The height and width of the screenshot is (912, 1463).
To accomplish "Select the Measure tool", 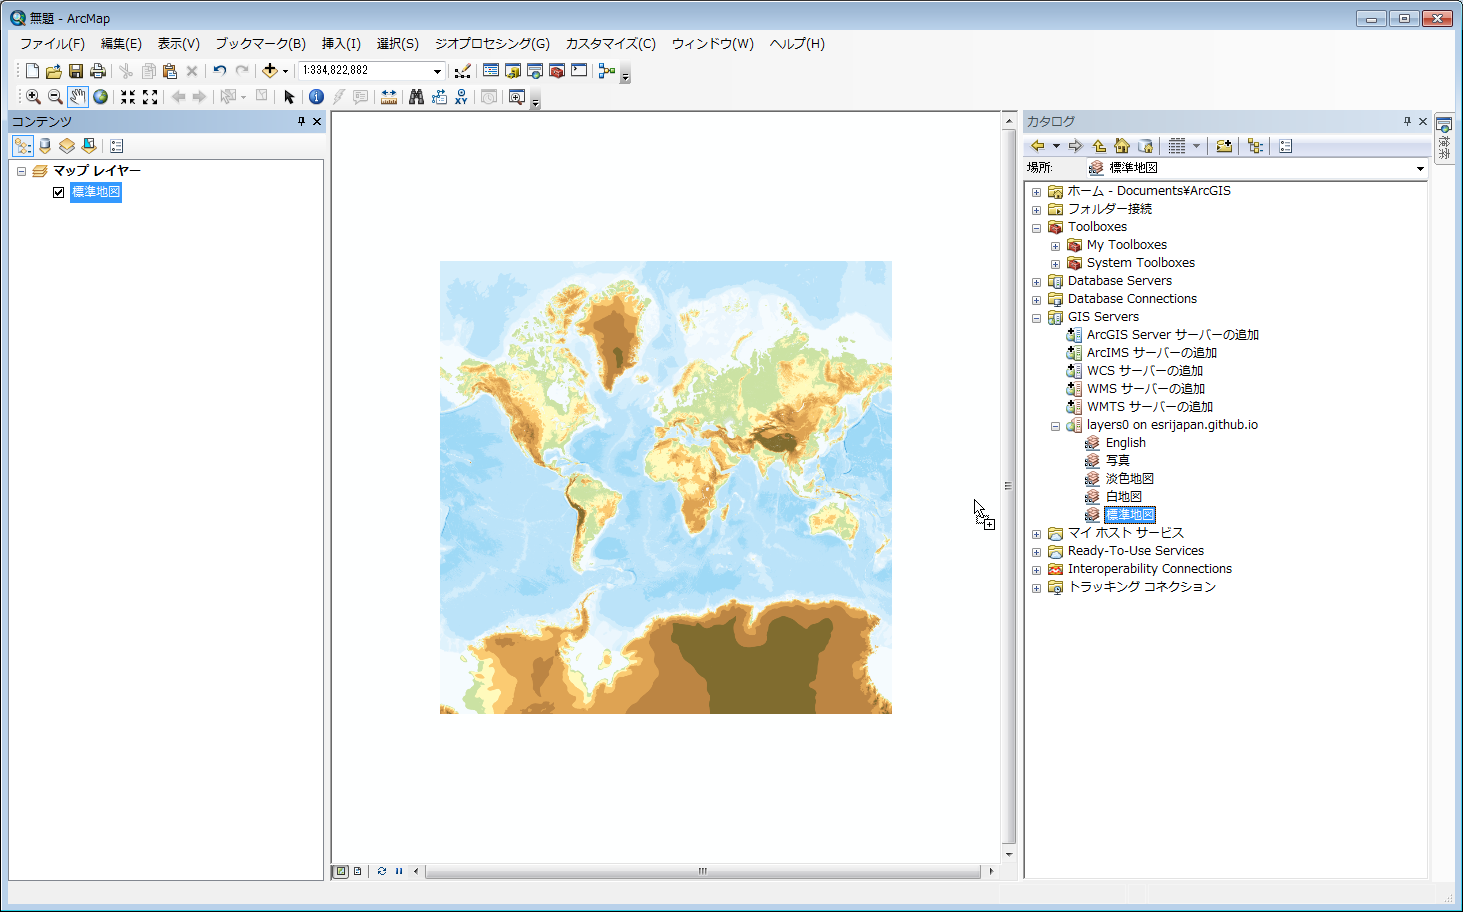I will tap(388, 96).
